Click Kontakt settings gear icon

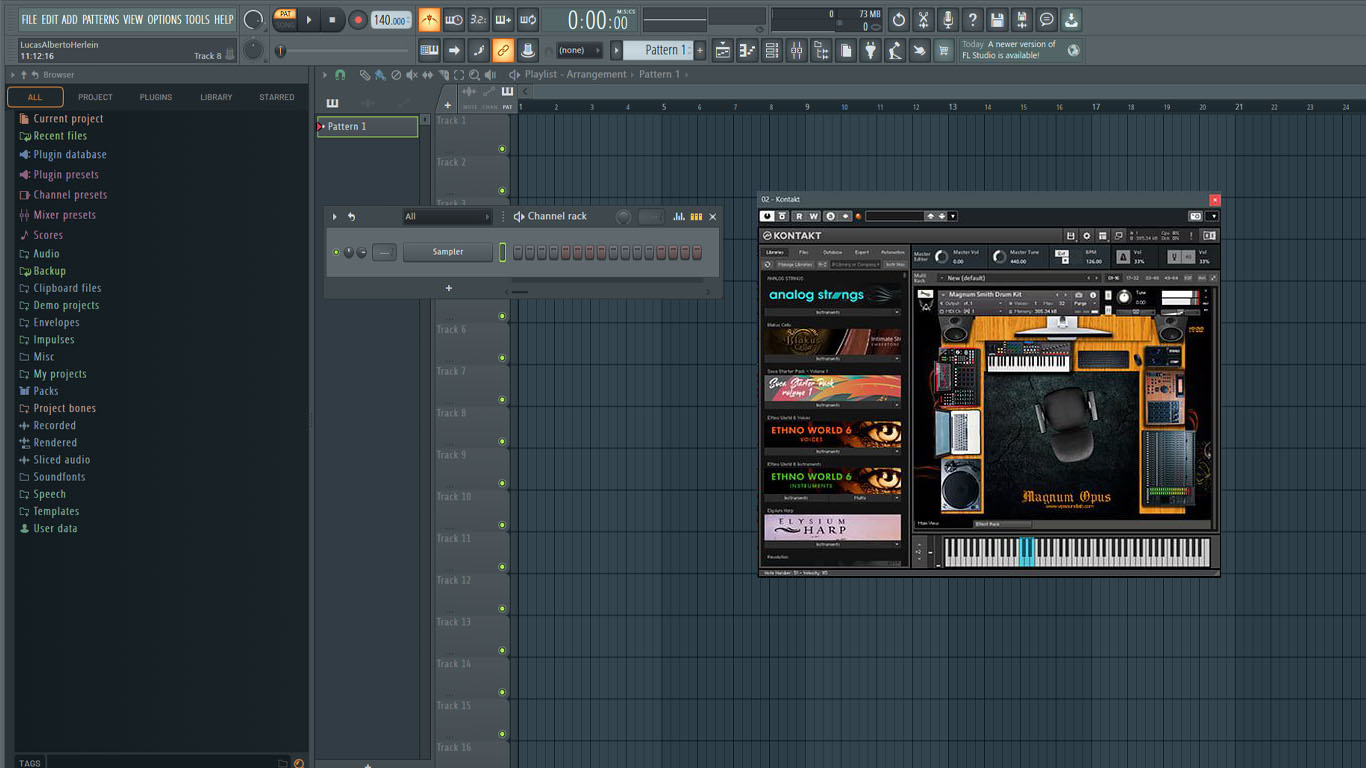pos(1087,236)
